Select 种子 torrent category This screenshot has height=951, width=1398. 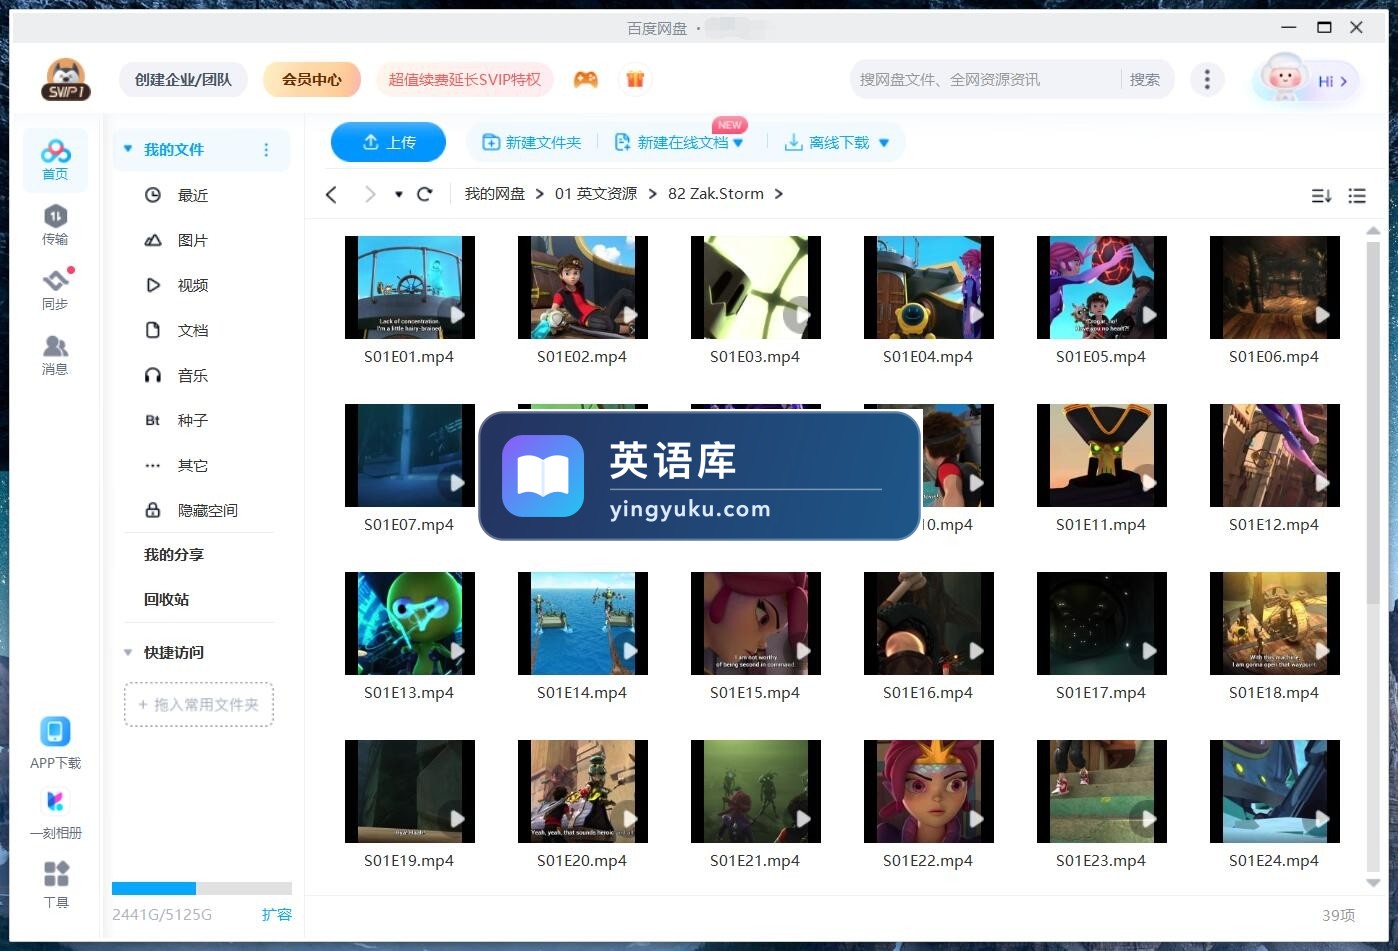pyautogui.click(x=193, y=420)
